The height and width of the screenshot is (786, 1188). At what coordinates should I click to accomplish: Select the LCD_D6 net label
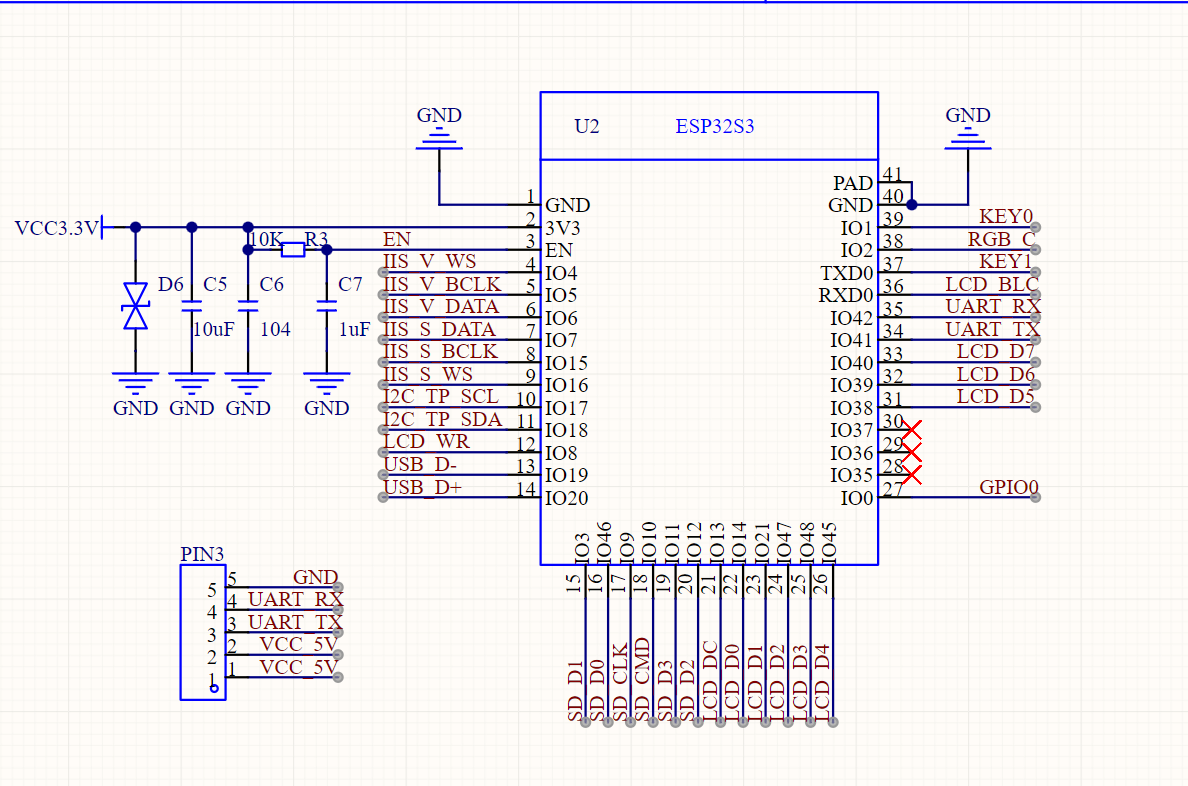coord(996,374)
